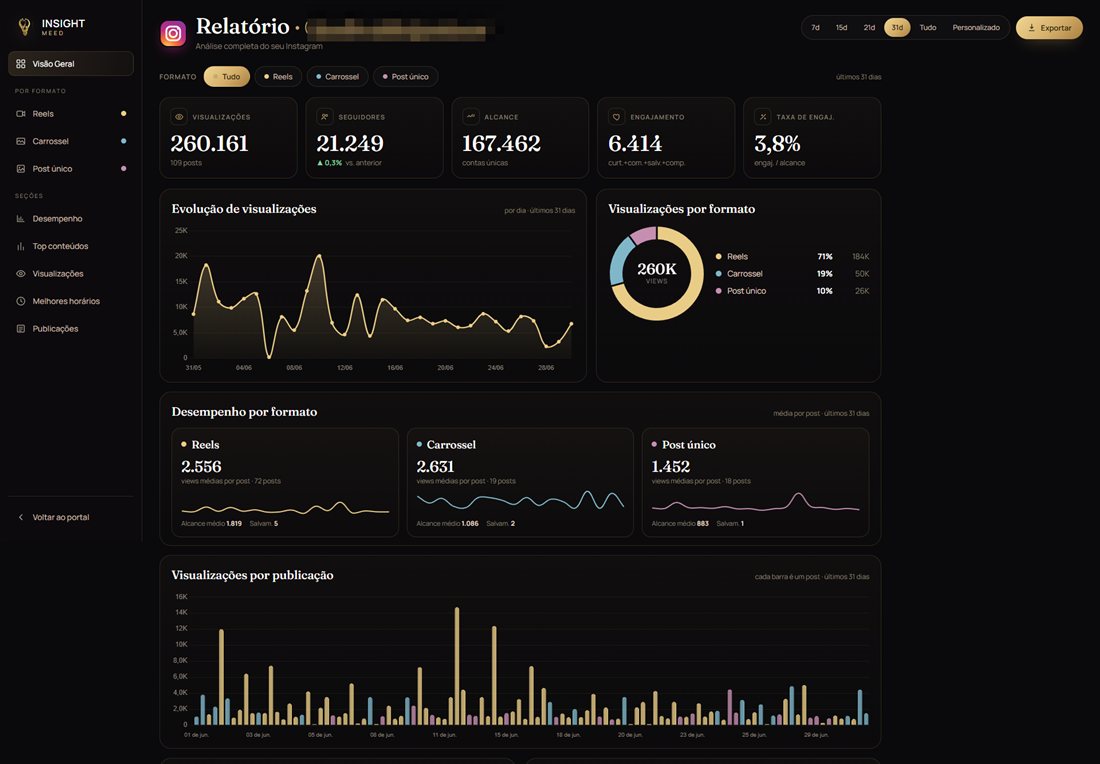Click the percent icon on Taxa de Engaj. card
The height and width of the screenshot is (764, 1100).
pyautogui.click(x=763, y=117)
